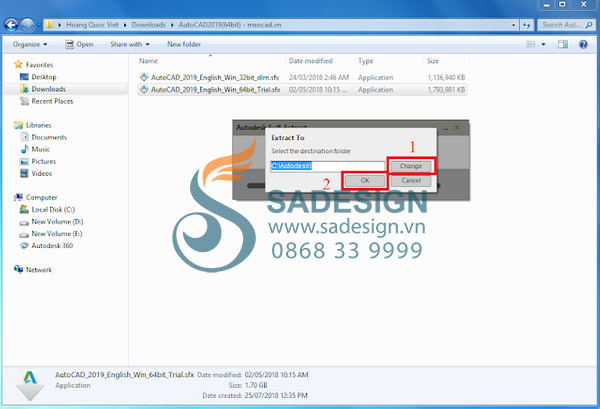Expand the view options dropdown arrow
The height and width of the screenshot is (409, 600).
click(x=543, y=44)
